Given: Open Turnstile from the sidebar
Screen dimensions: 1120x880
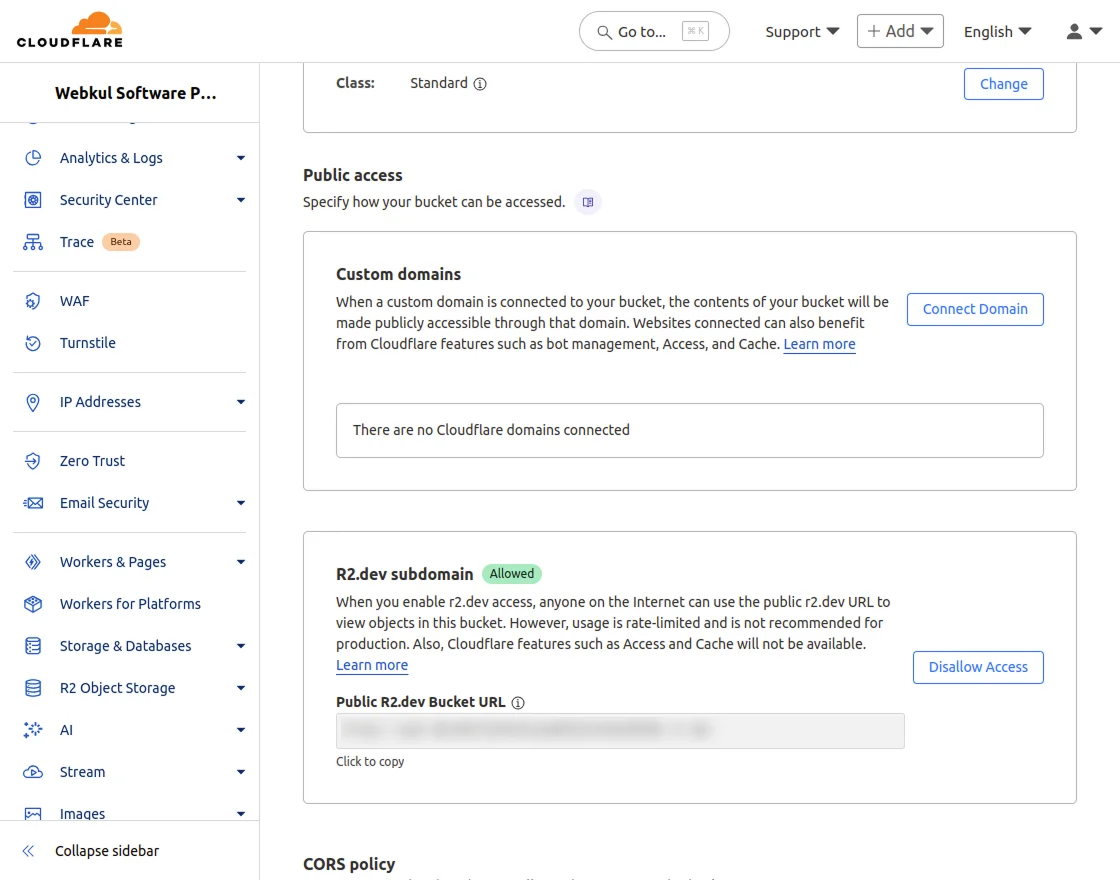Looking at the screenshot, I should tap(88, 343).
